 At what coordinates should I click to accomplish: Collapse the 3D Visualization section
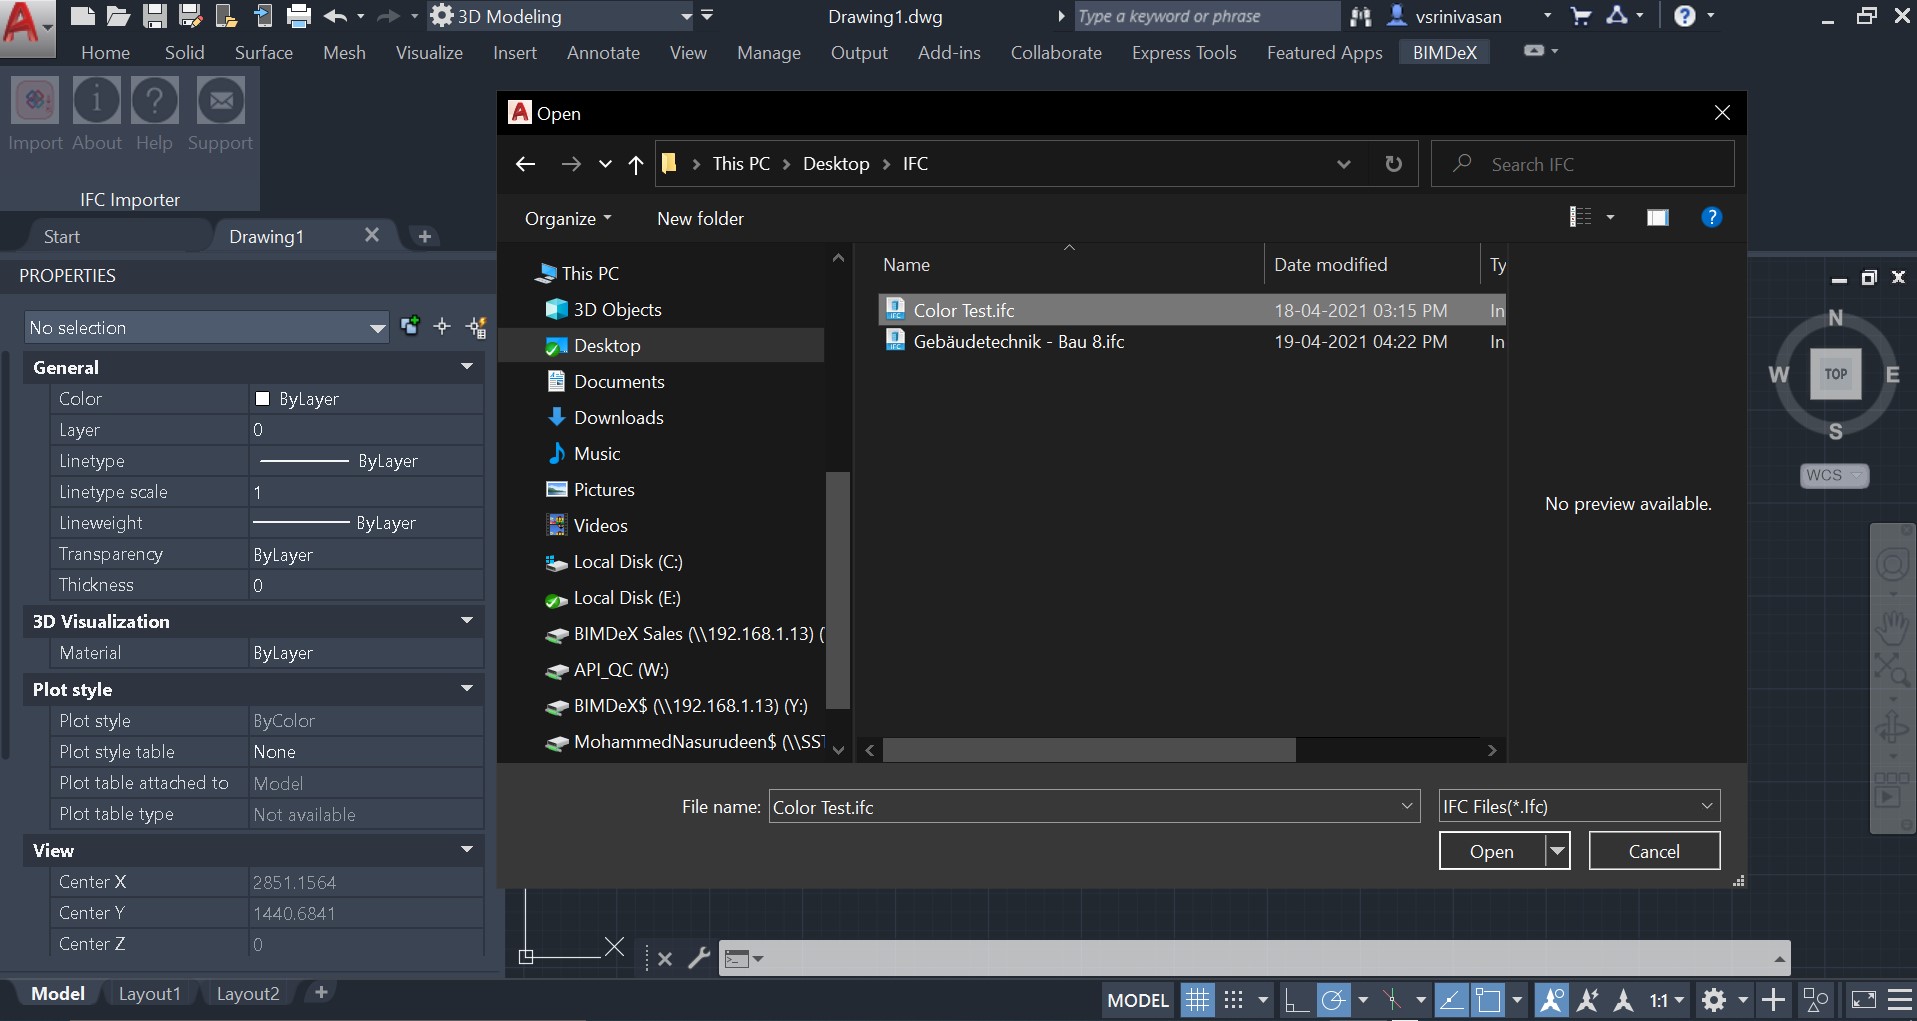click(467, 621)
